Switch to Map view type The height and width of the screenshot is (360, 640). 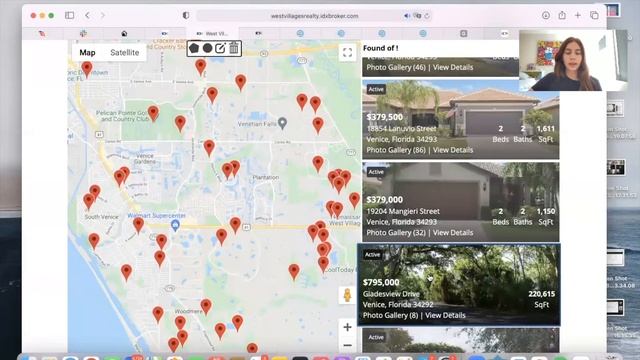87,52
